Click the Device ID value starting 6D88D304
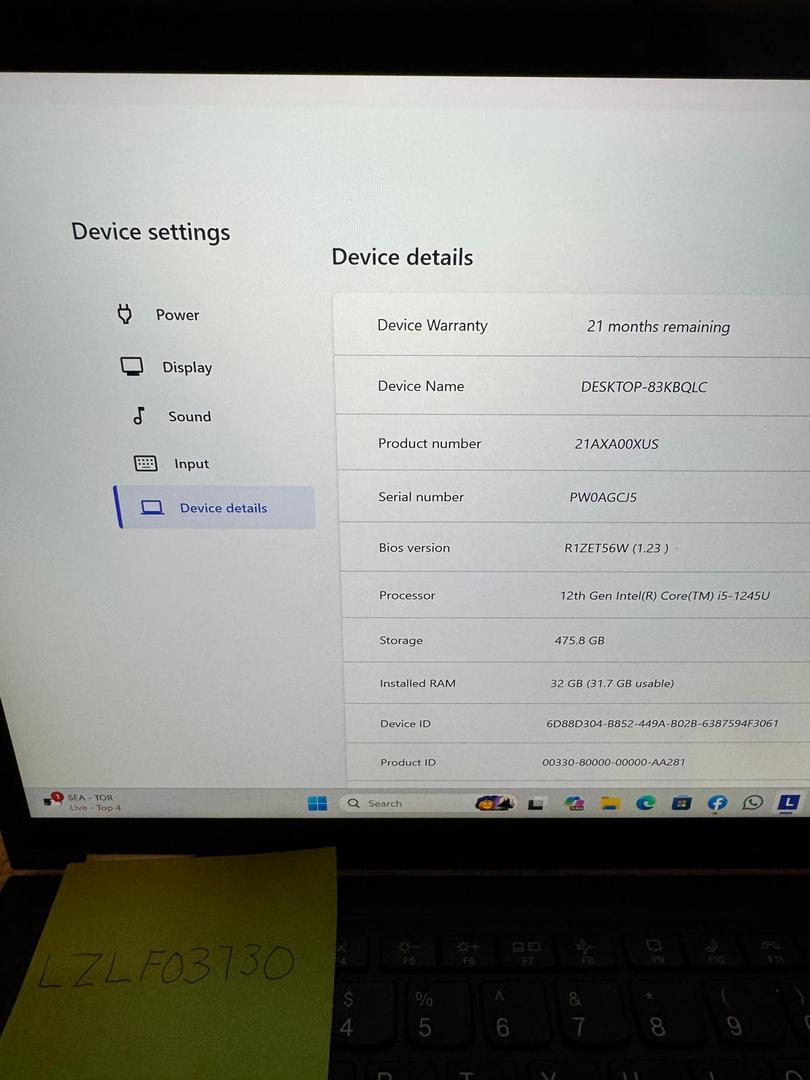 pos(662,723)
